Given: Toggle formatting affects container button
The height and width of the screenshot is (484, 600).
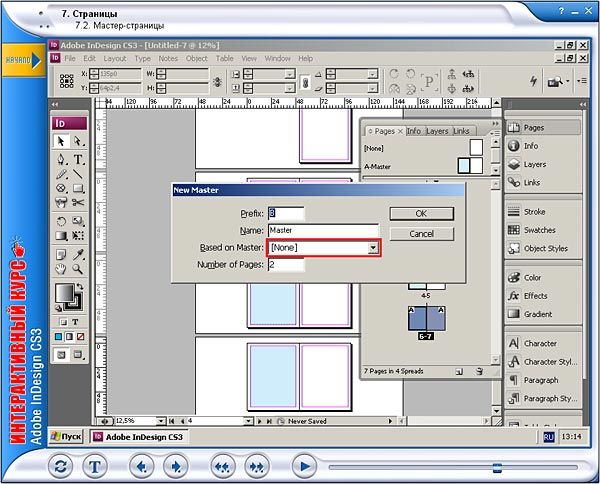Looking at the screenshot, I should point(64,322).
